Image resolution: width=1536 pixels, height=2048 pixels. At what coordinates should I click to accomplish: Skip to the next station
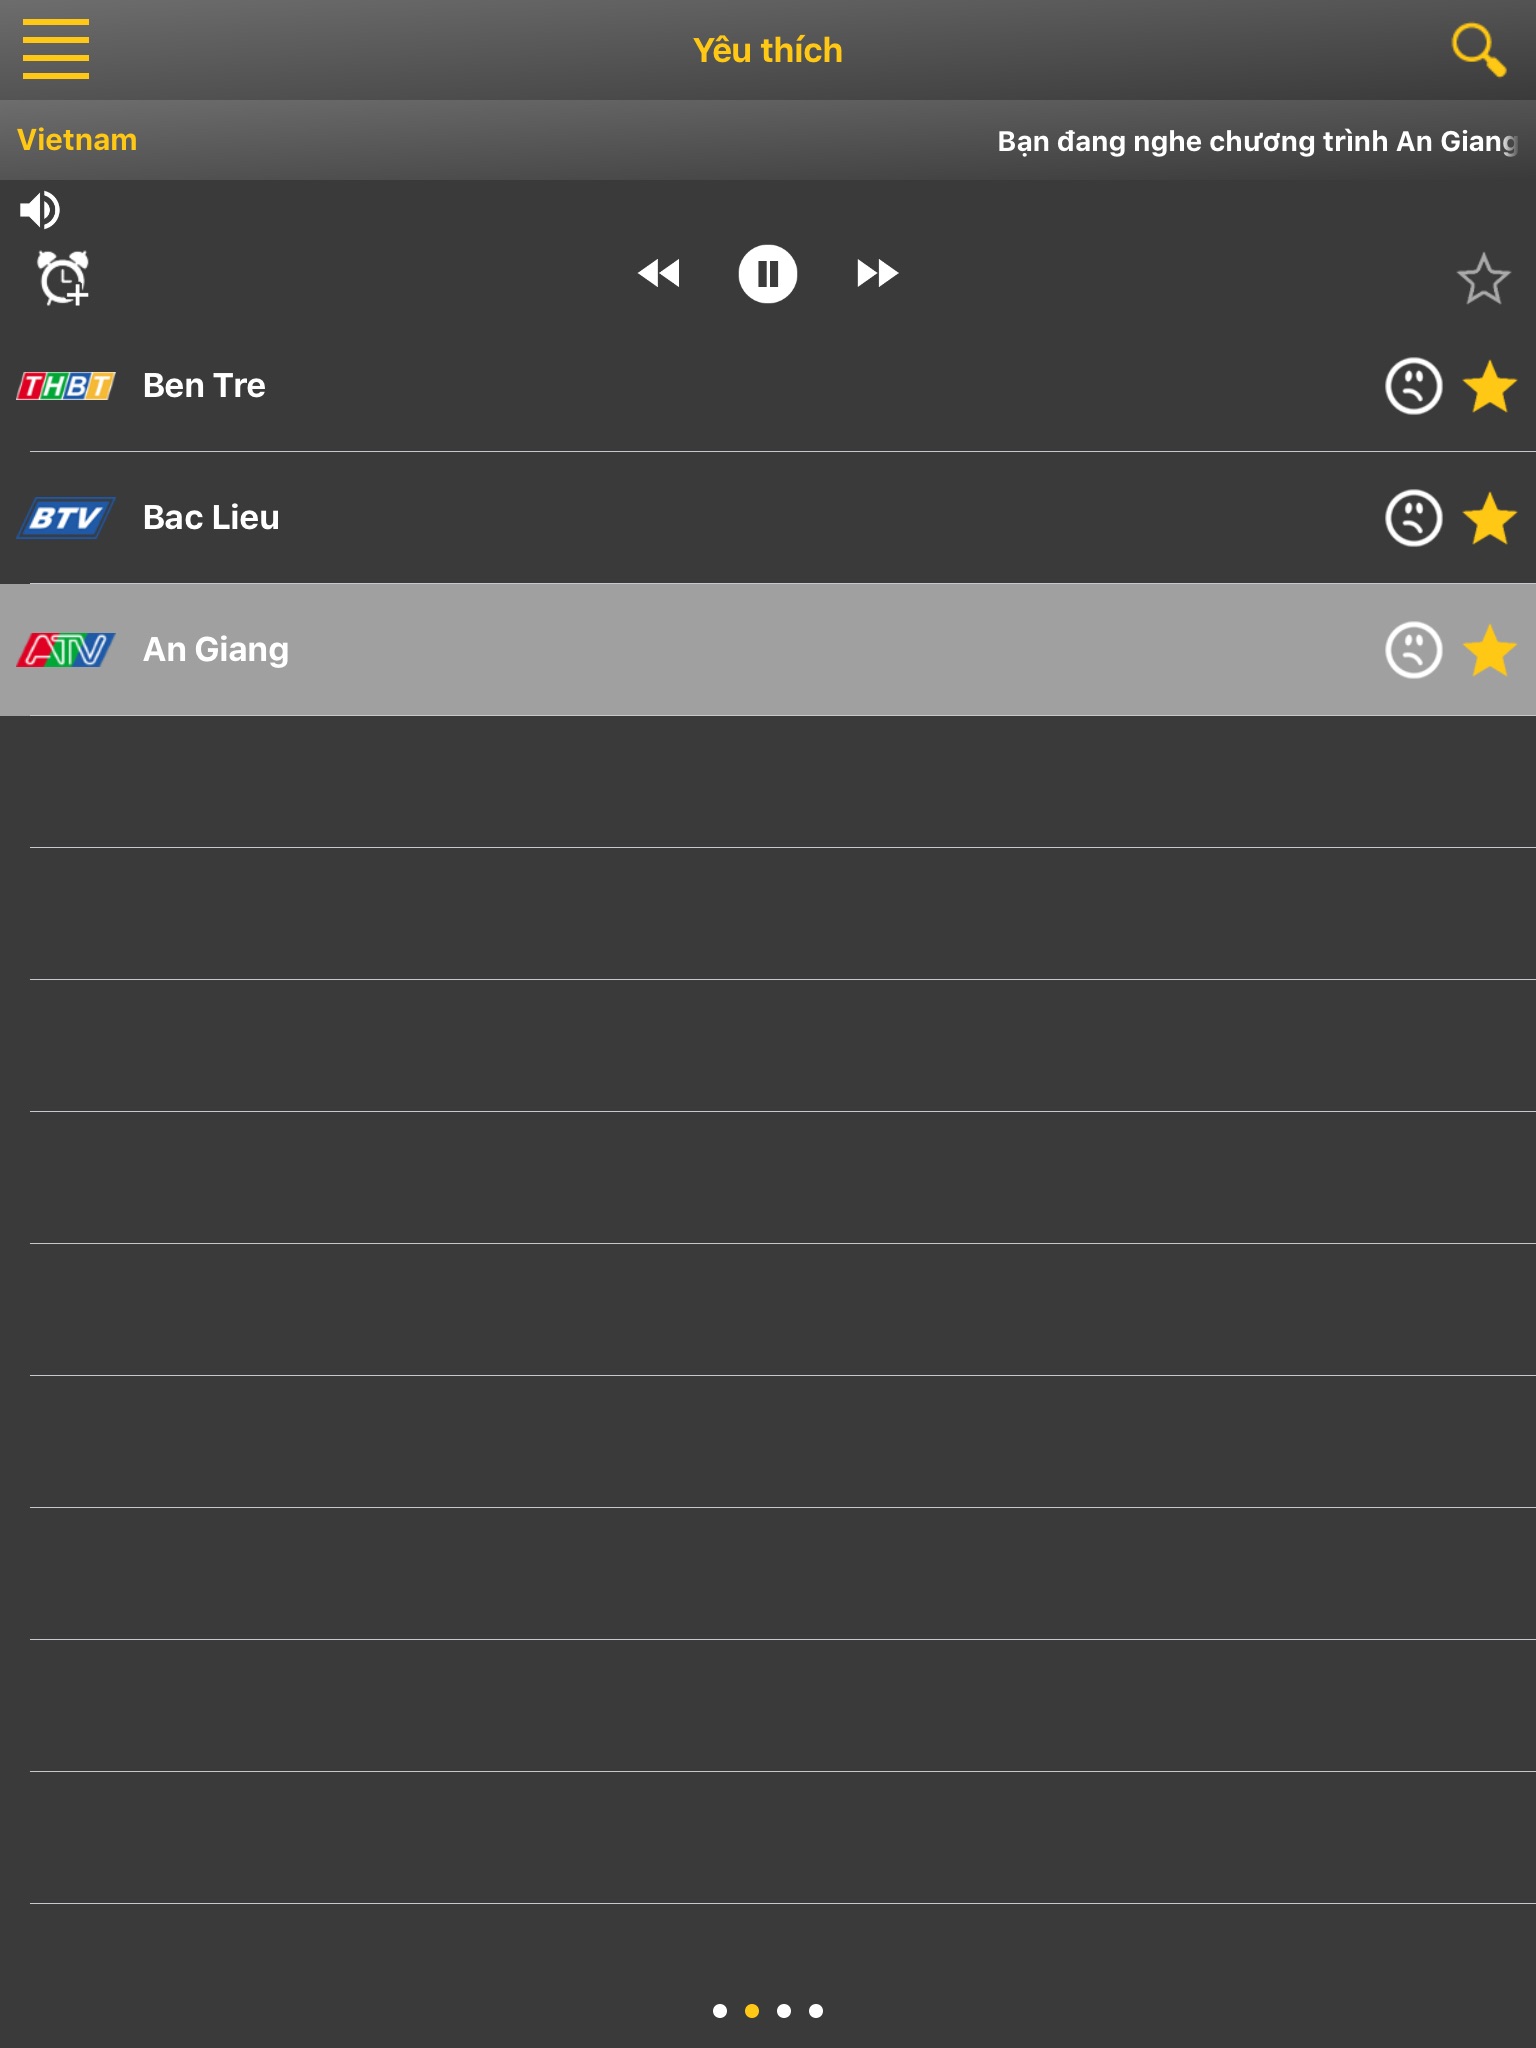877,273
